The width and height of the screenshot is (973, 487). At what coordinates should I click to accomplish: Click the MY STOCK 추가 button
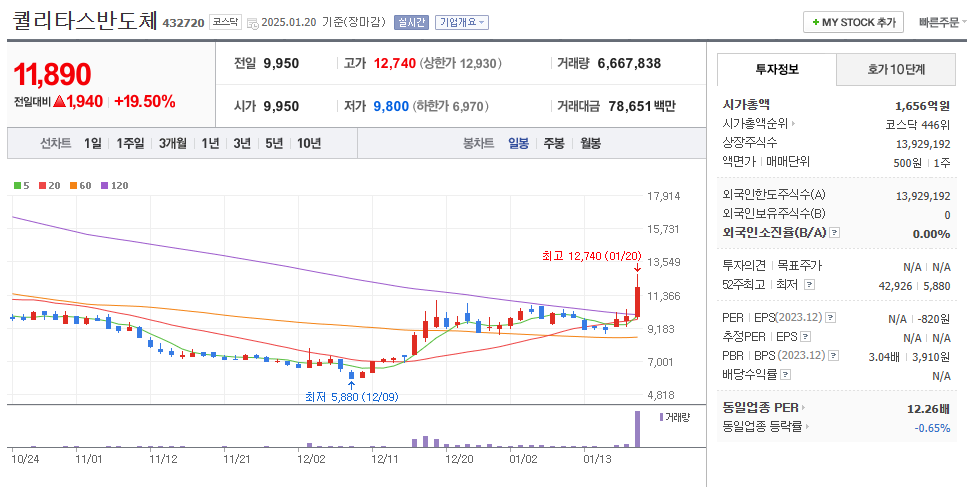click(x=853, y=22)
